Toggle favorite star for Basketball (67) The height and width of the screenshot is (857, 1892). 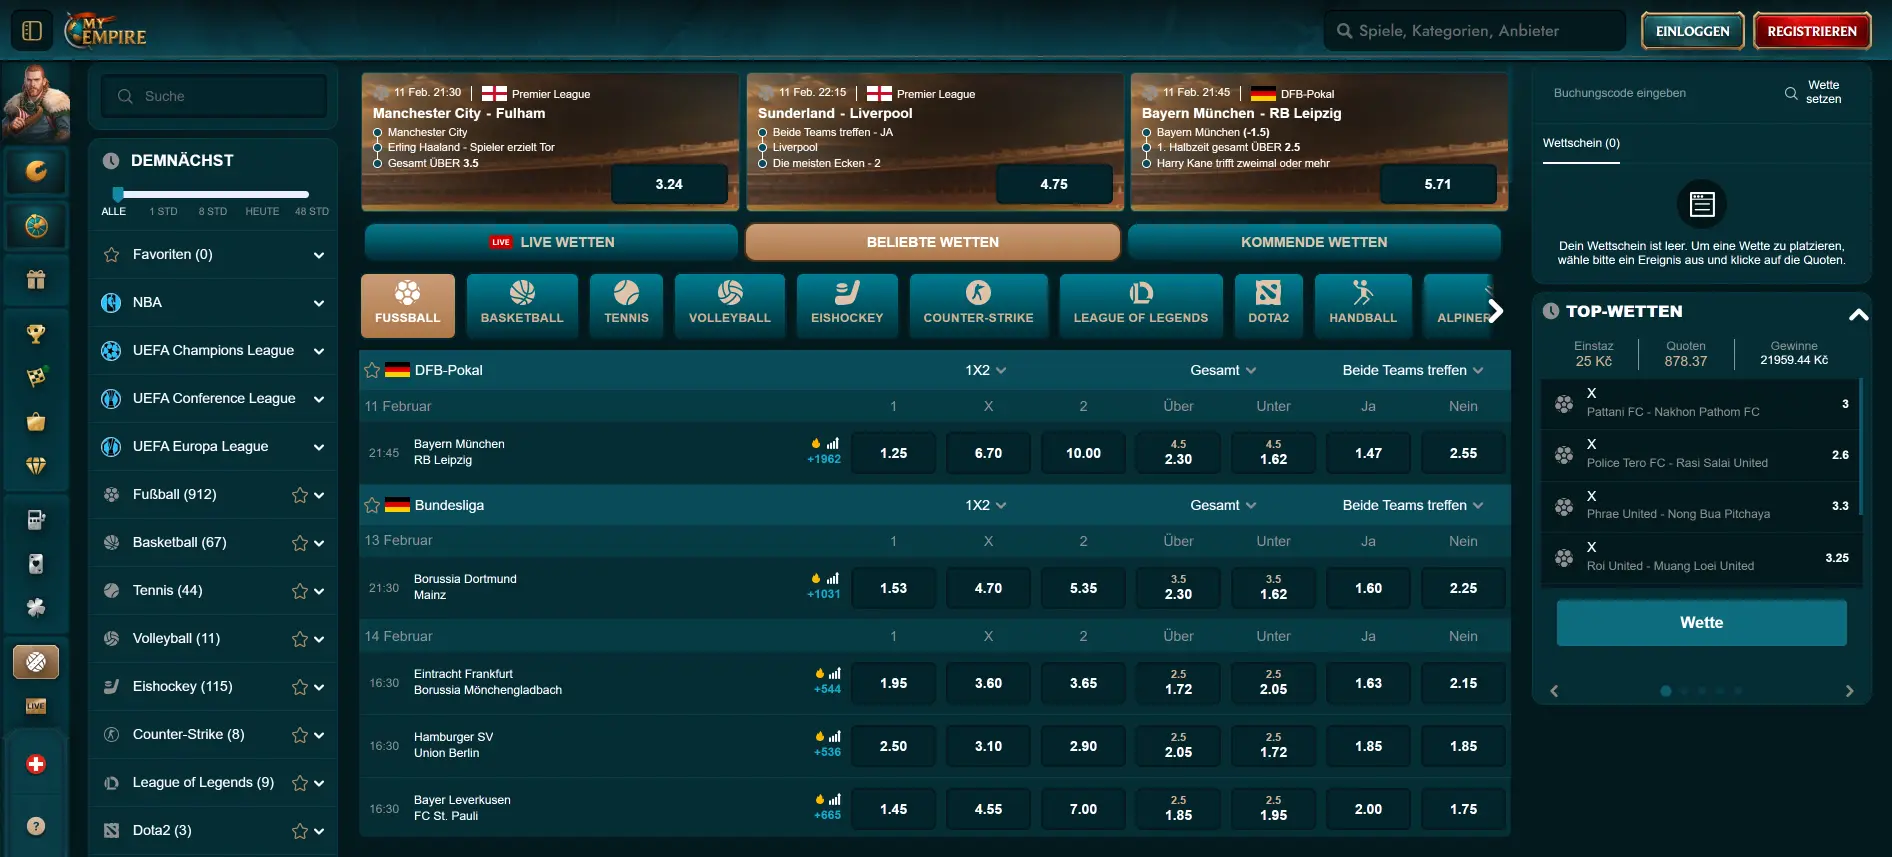[x=299, y=543]
